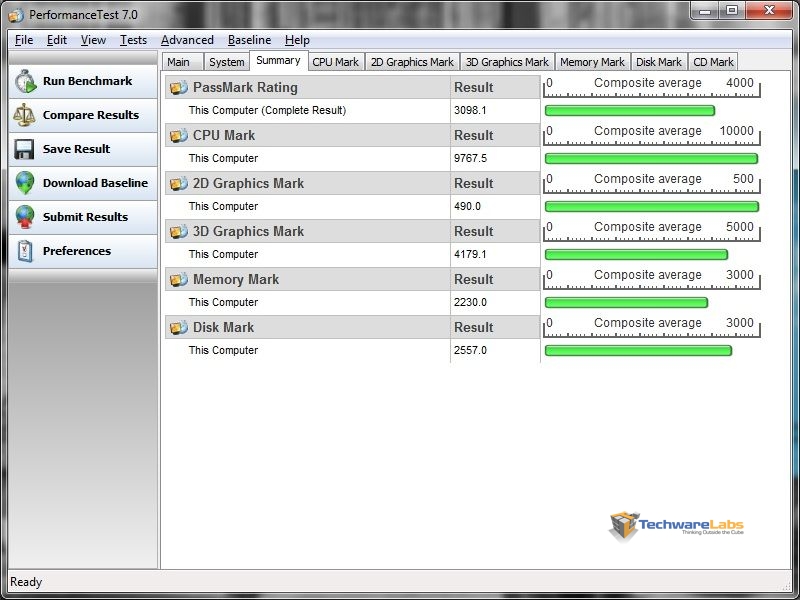Click the Memory Mark result value 2230.0

click(x=470, y=302)
